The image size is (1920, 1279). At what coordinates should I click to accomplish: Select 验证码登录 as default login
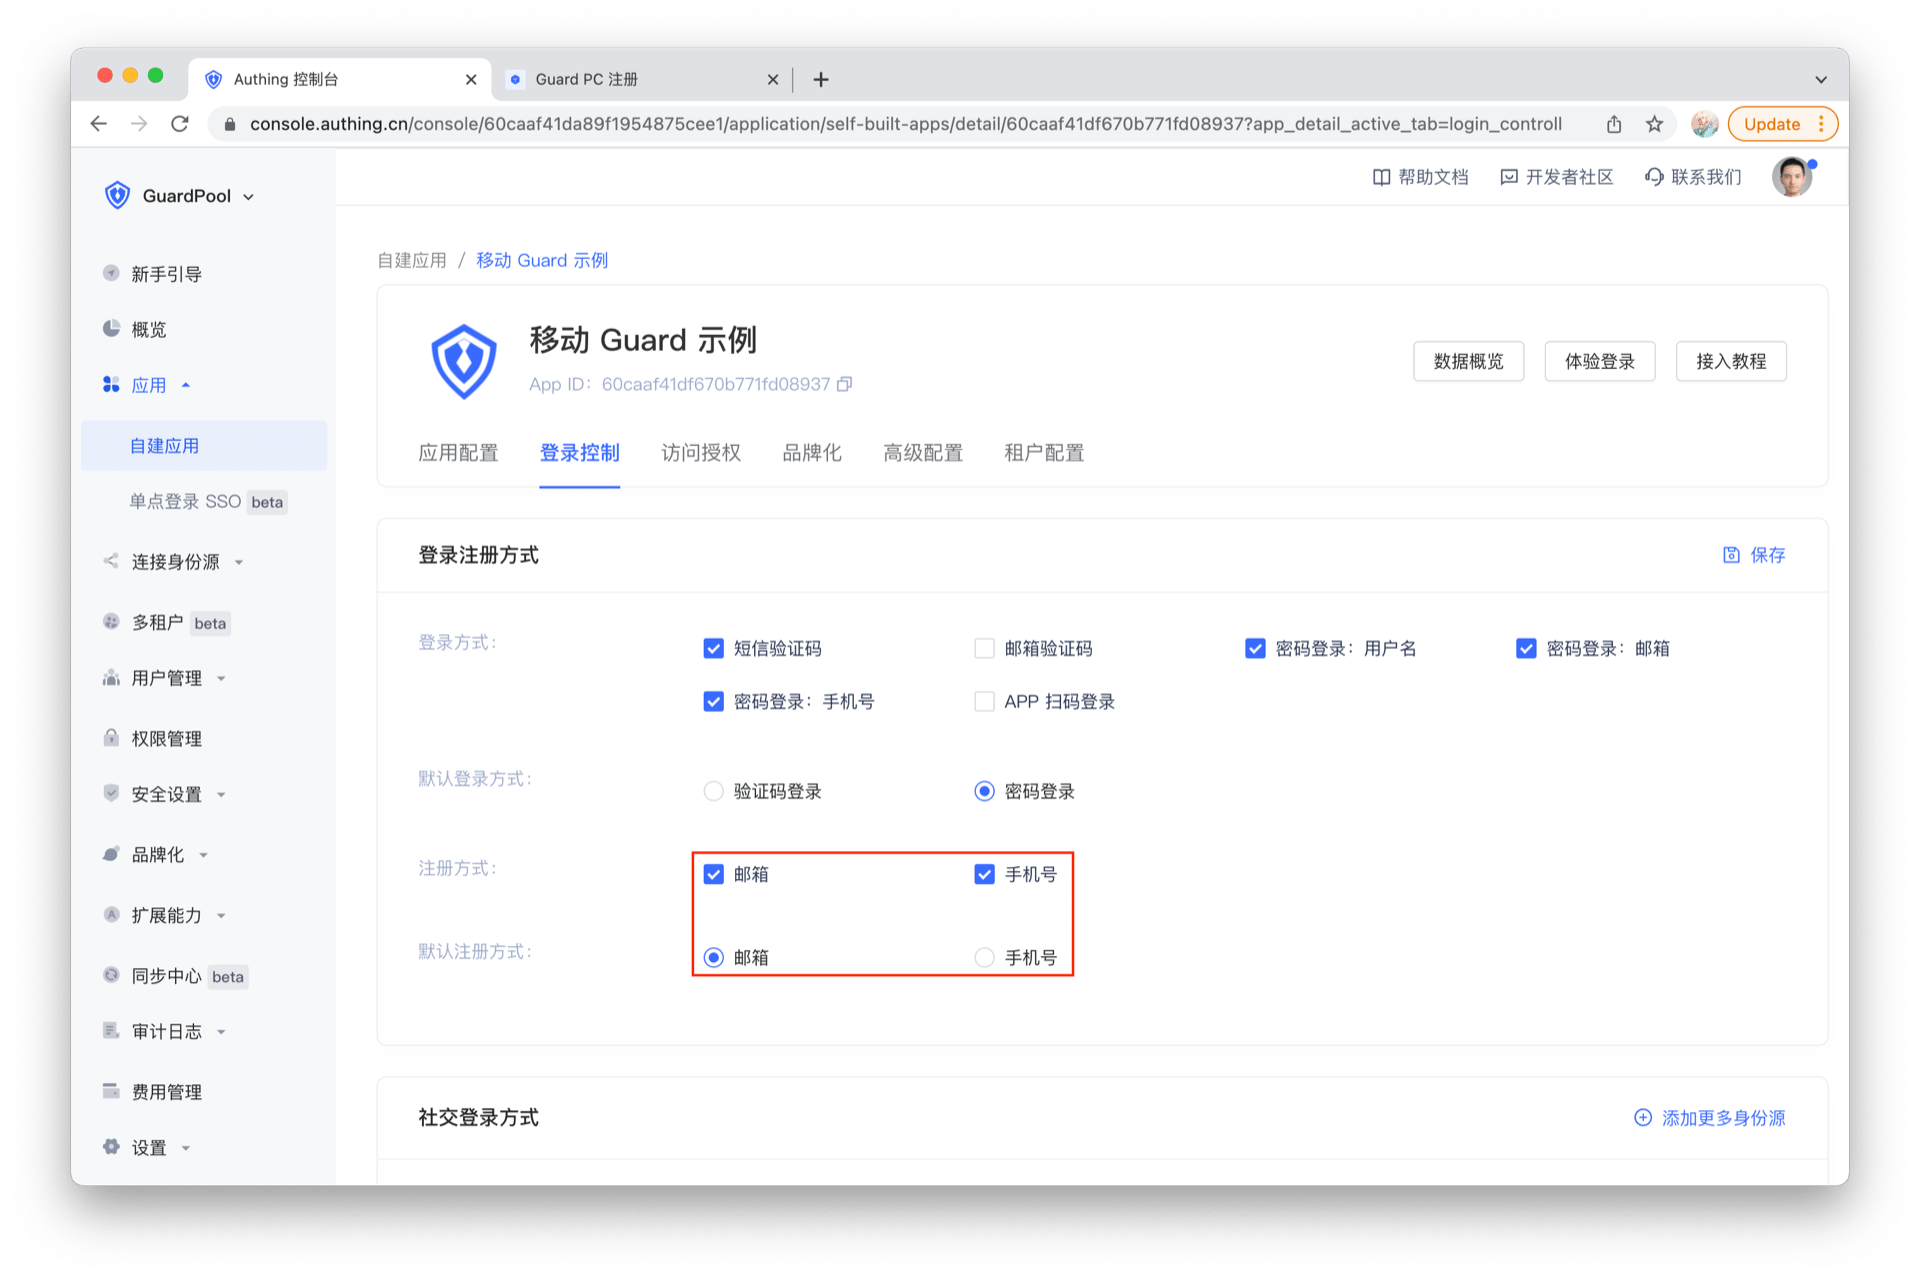coord(713,792)
